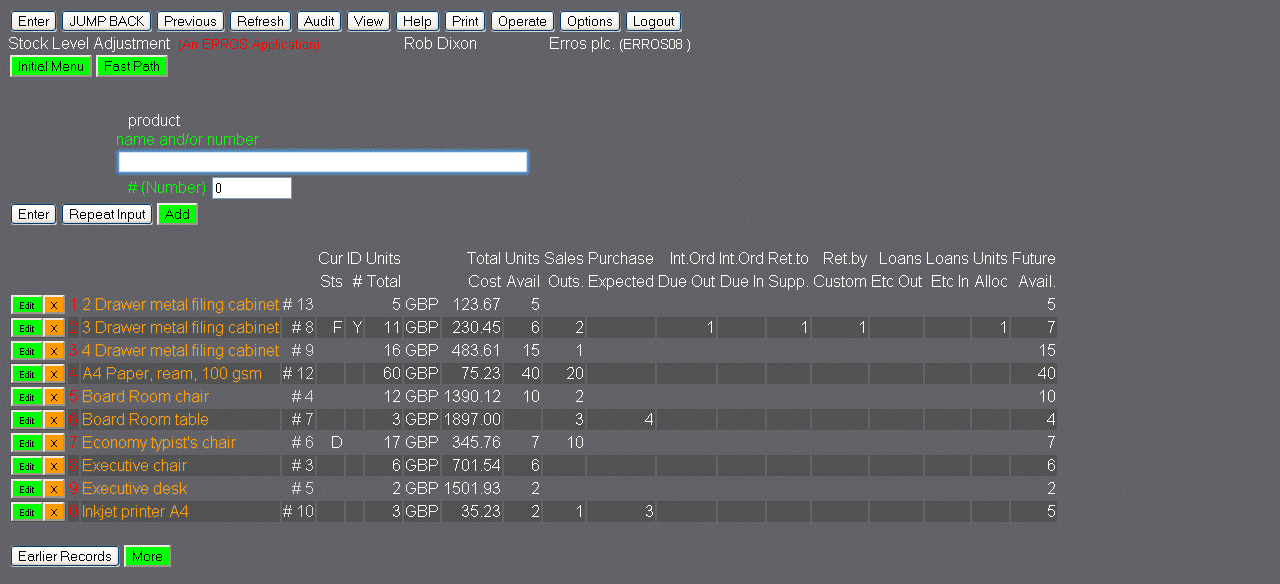1280x584 pixels.
Task: Click the JUMP BACK toolbar button
Action: pos(107,21)
